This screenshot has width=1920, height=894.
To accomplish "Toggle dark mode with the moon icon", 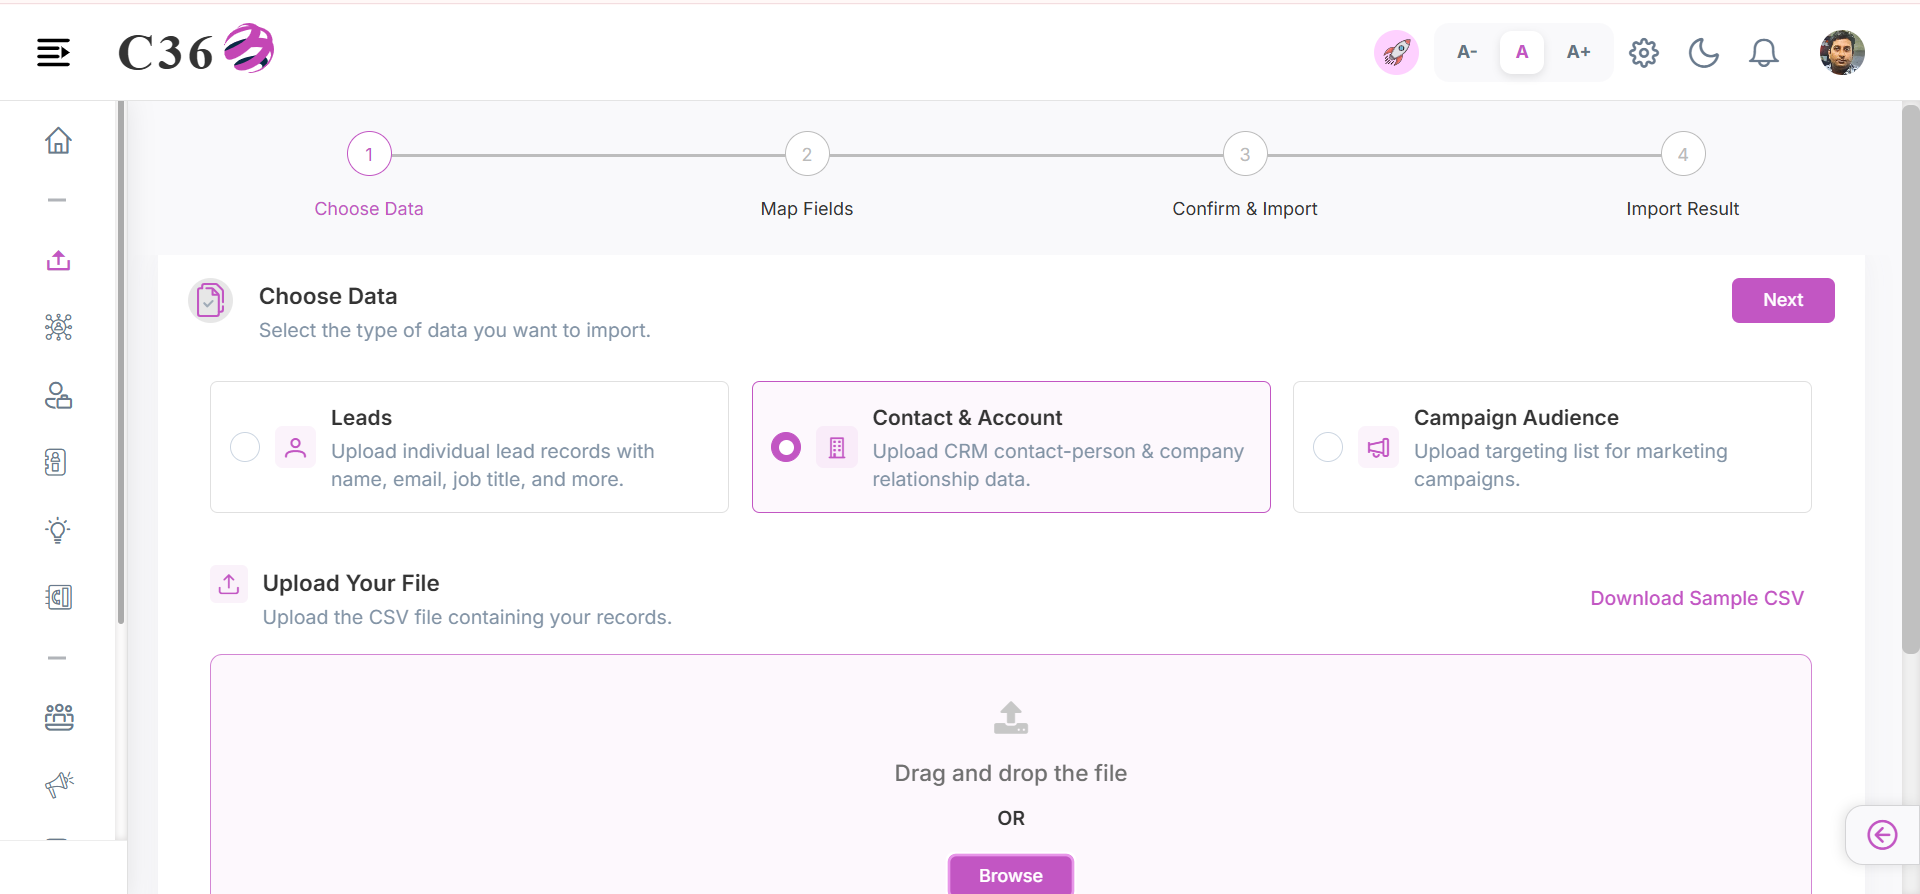I will point(1704,52).
